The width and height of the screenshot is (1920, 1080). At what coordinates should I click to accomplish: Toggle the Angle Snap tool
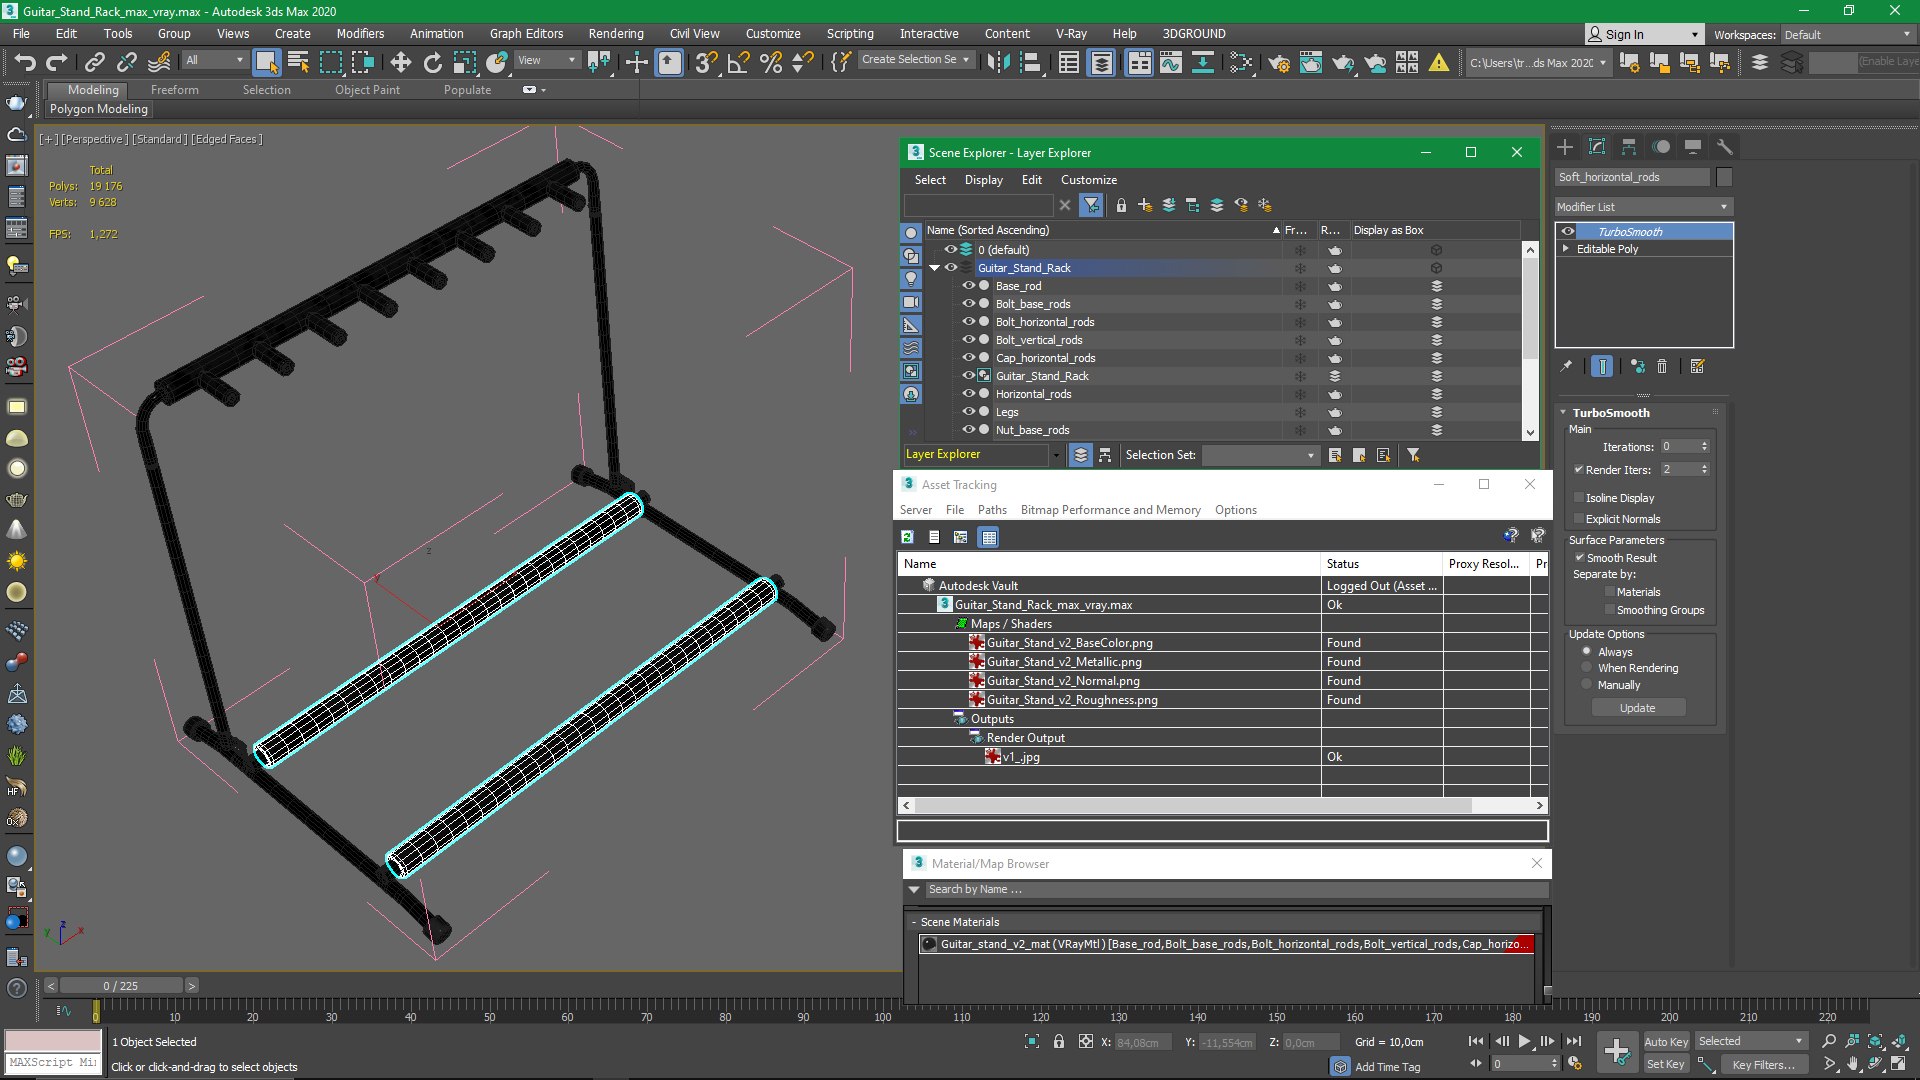[738, 62]
